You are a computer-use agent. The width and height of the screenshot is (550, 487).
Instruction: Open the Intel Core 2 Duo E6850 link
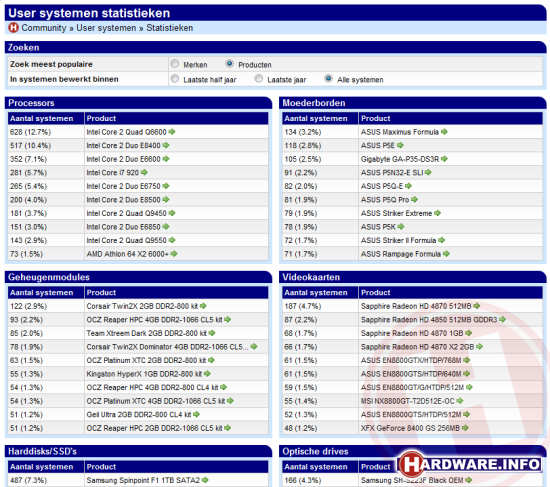[x=123, y=227]
